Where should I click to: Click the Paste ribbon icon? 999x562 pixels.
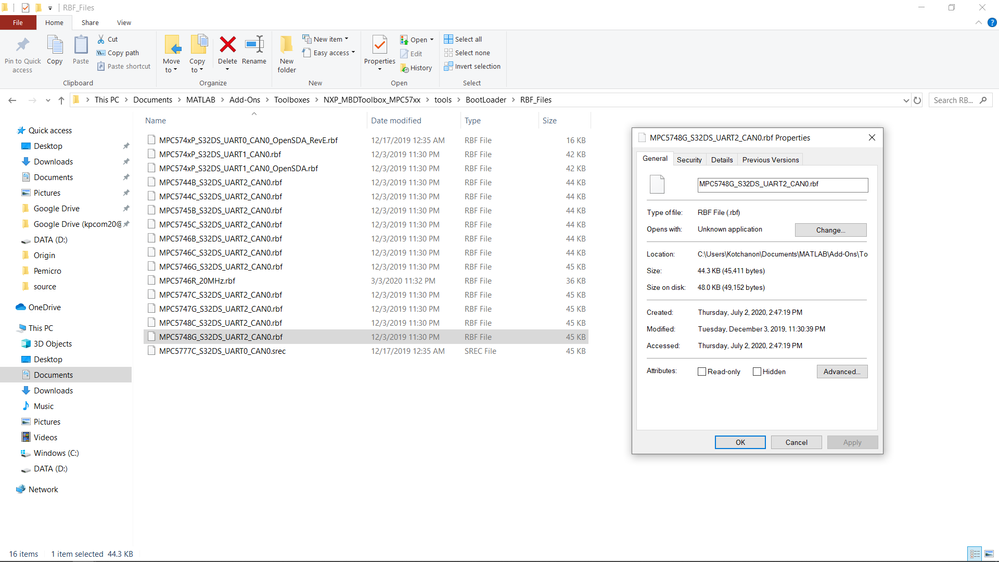[x=81, y=45]
